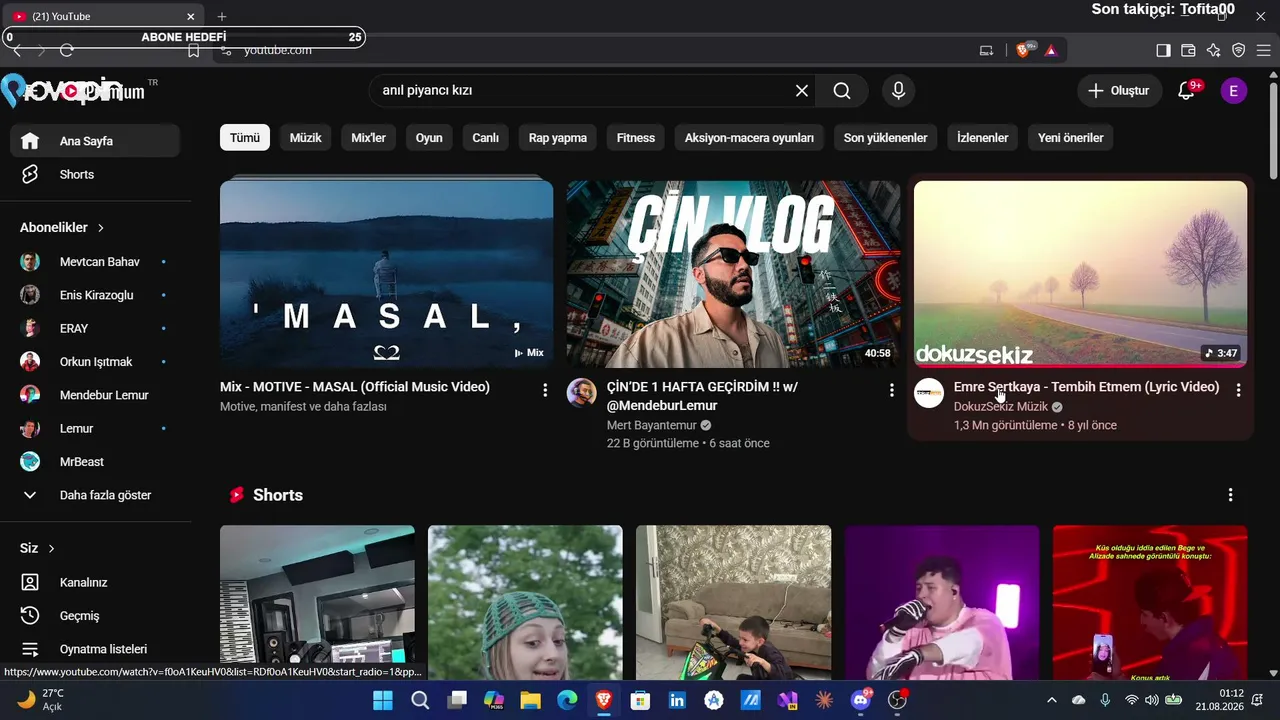This screenshot has height=720, width=1280.
Task: Open Shorts section more options menu
Action: click(1231, 495)
